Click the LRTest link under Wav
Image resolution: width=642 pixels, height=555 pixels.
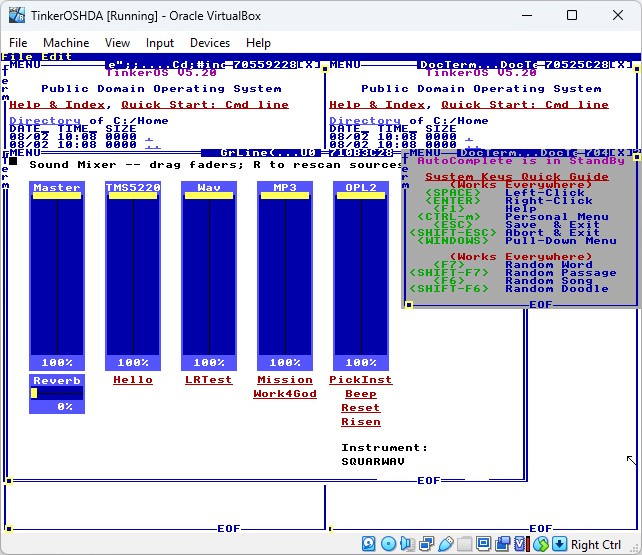point(209,380)
